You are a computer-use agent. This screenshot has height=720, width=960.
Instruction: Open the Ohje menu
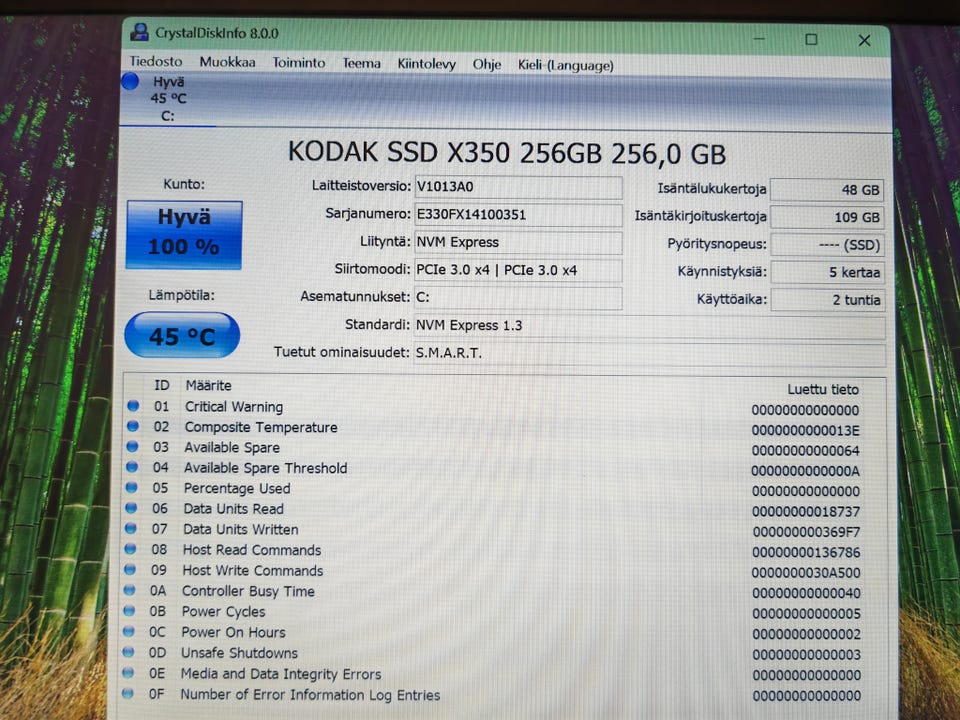pyautogui.click(x=487, y=64)
